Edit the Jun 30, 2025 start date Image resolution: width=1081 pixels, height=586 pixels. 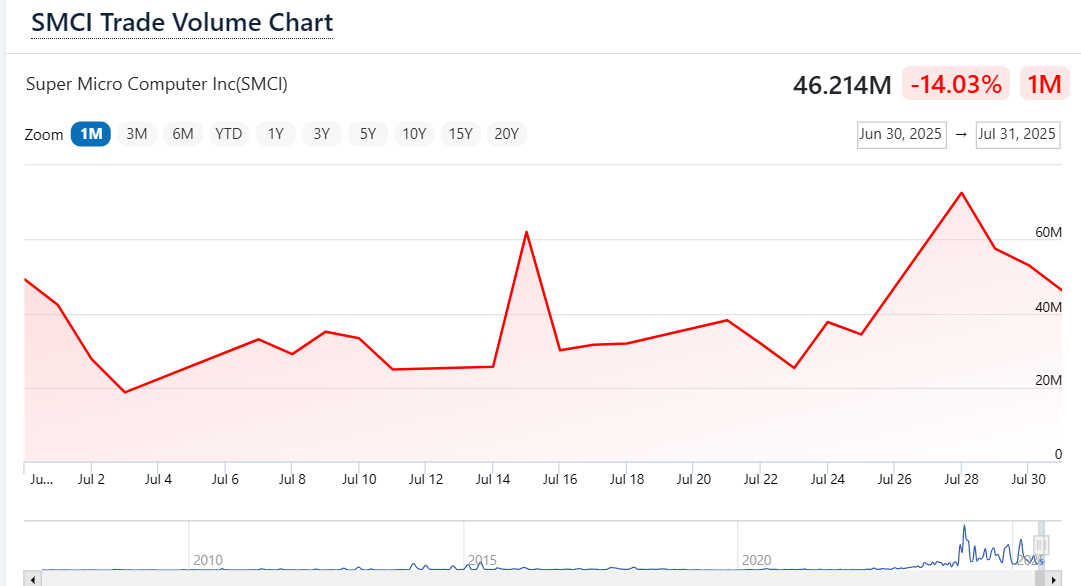901,134
